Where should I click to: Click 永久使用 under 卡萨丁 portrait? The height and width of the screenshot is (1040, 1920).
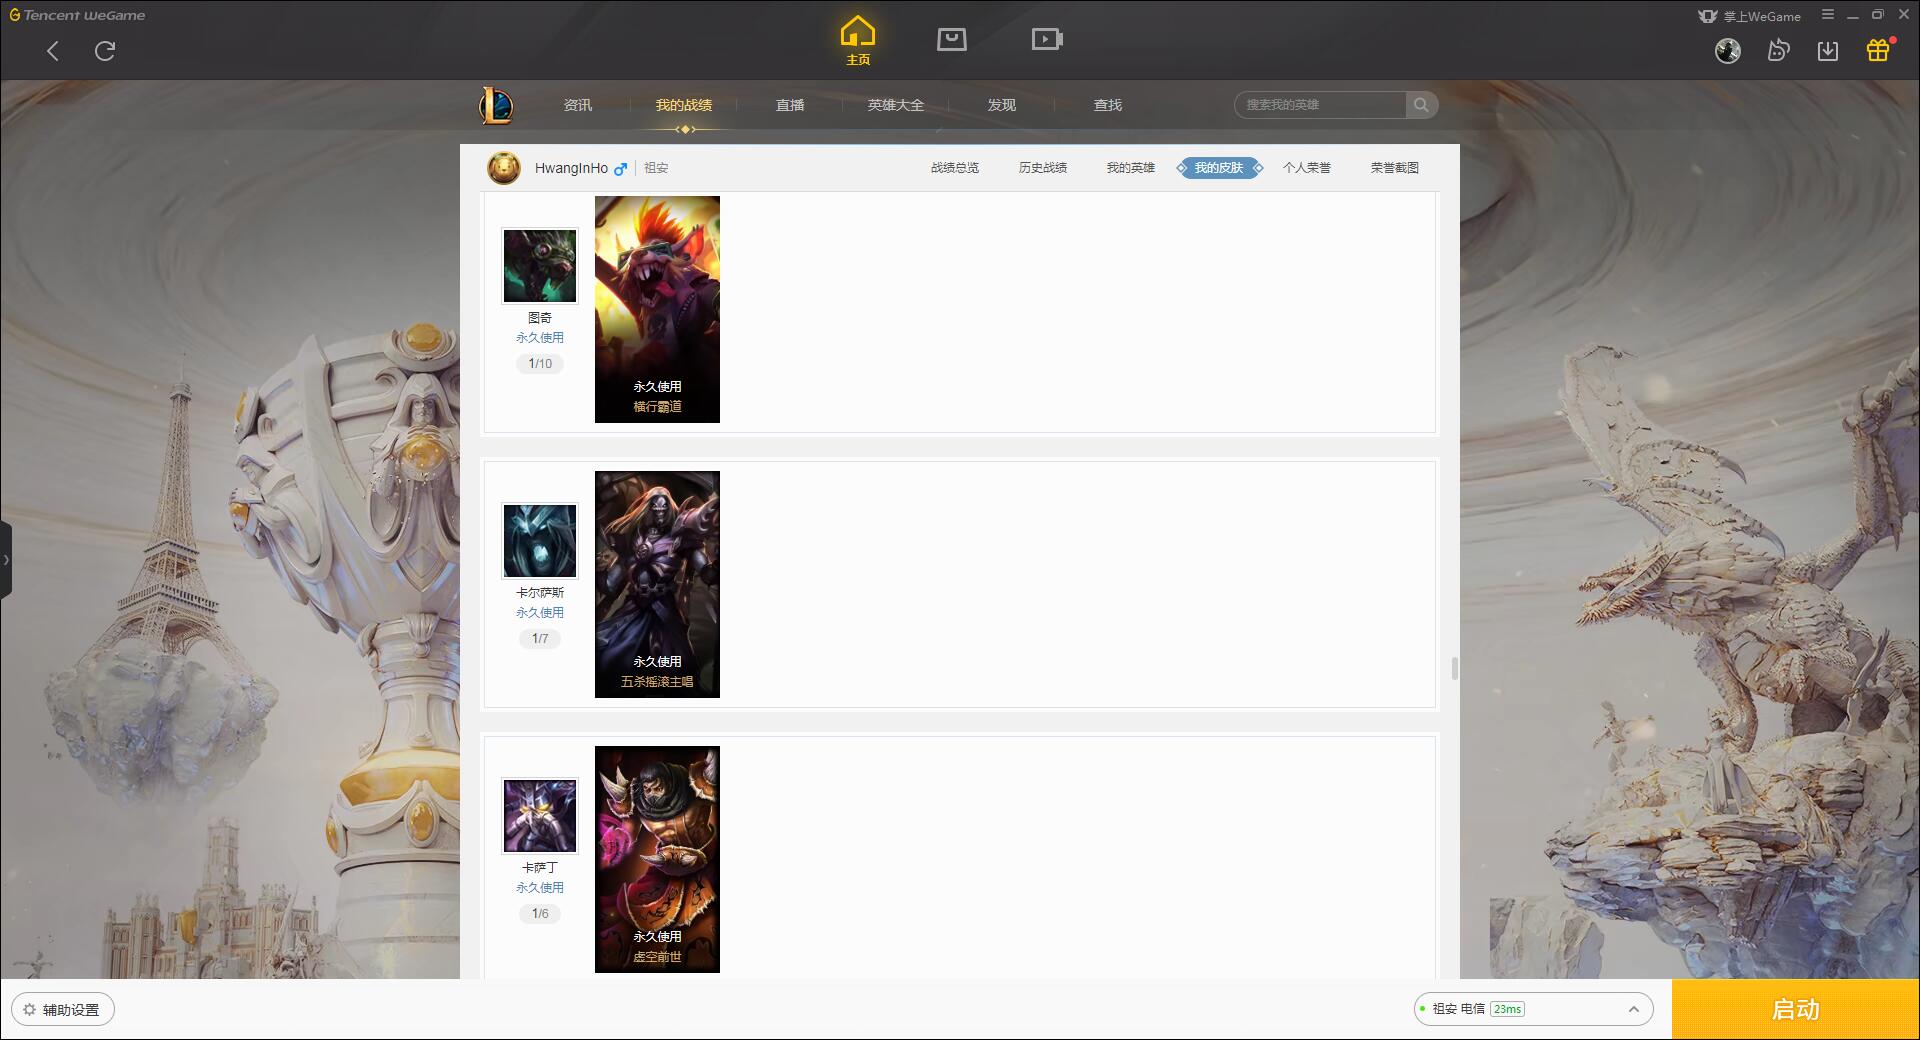point(540,888)
